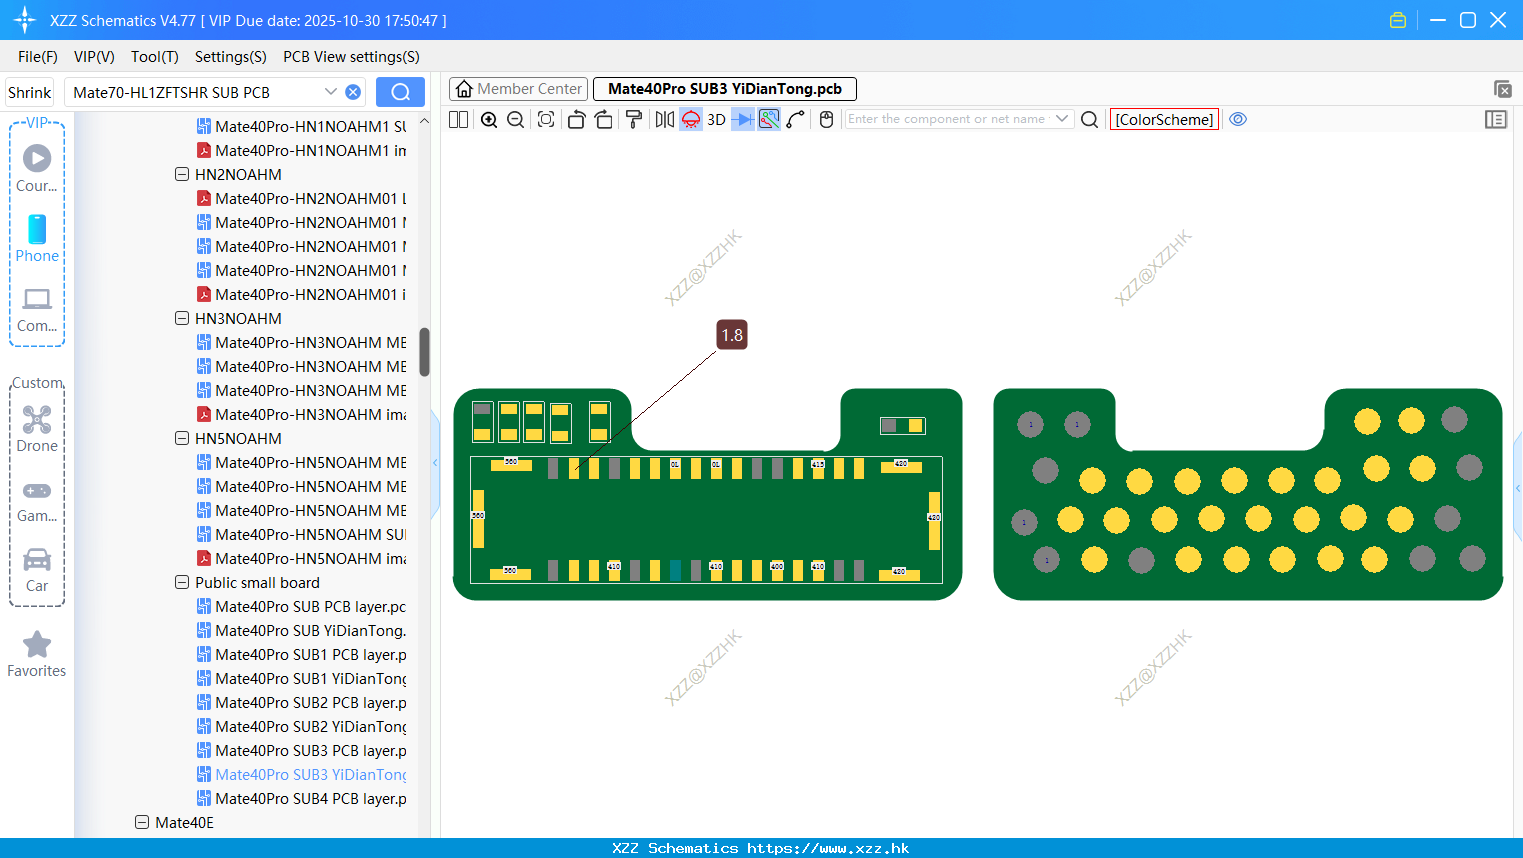Fit the PCB to the screen
This screenshot has width=1523, height=858.
click(x=546, y=119)
